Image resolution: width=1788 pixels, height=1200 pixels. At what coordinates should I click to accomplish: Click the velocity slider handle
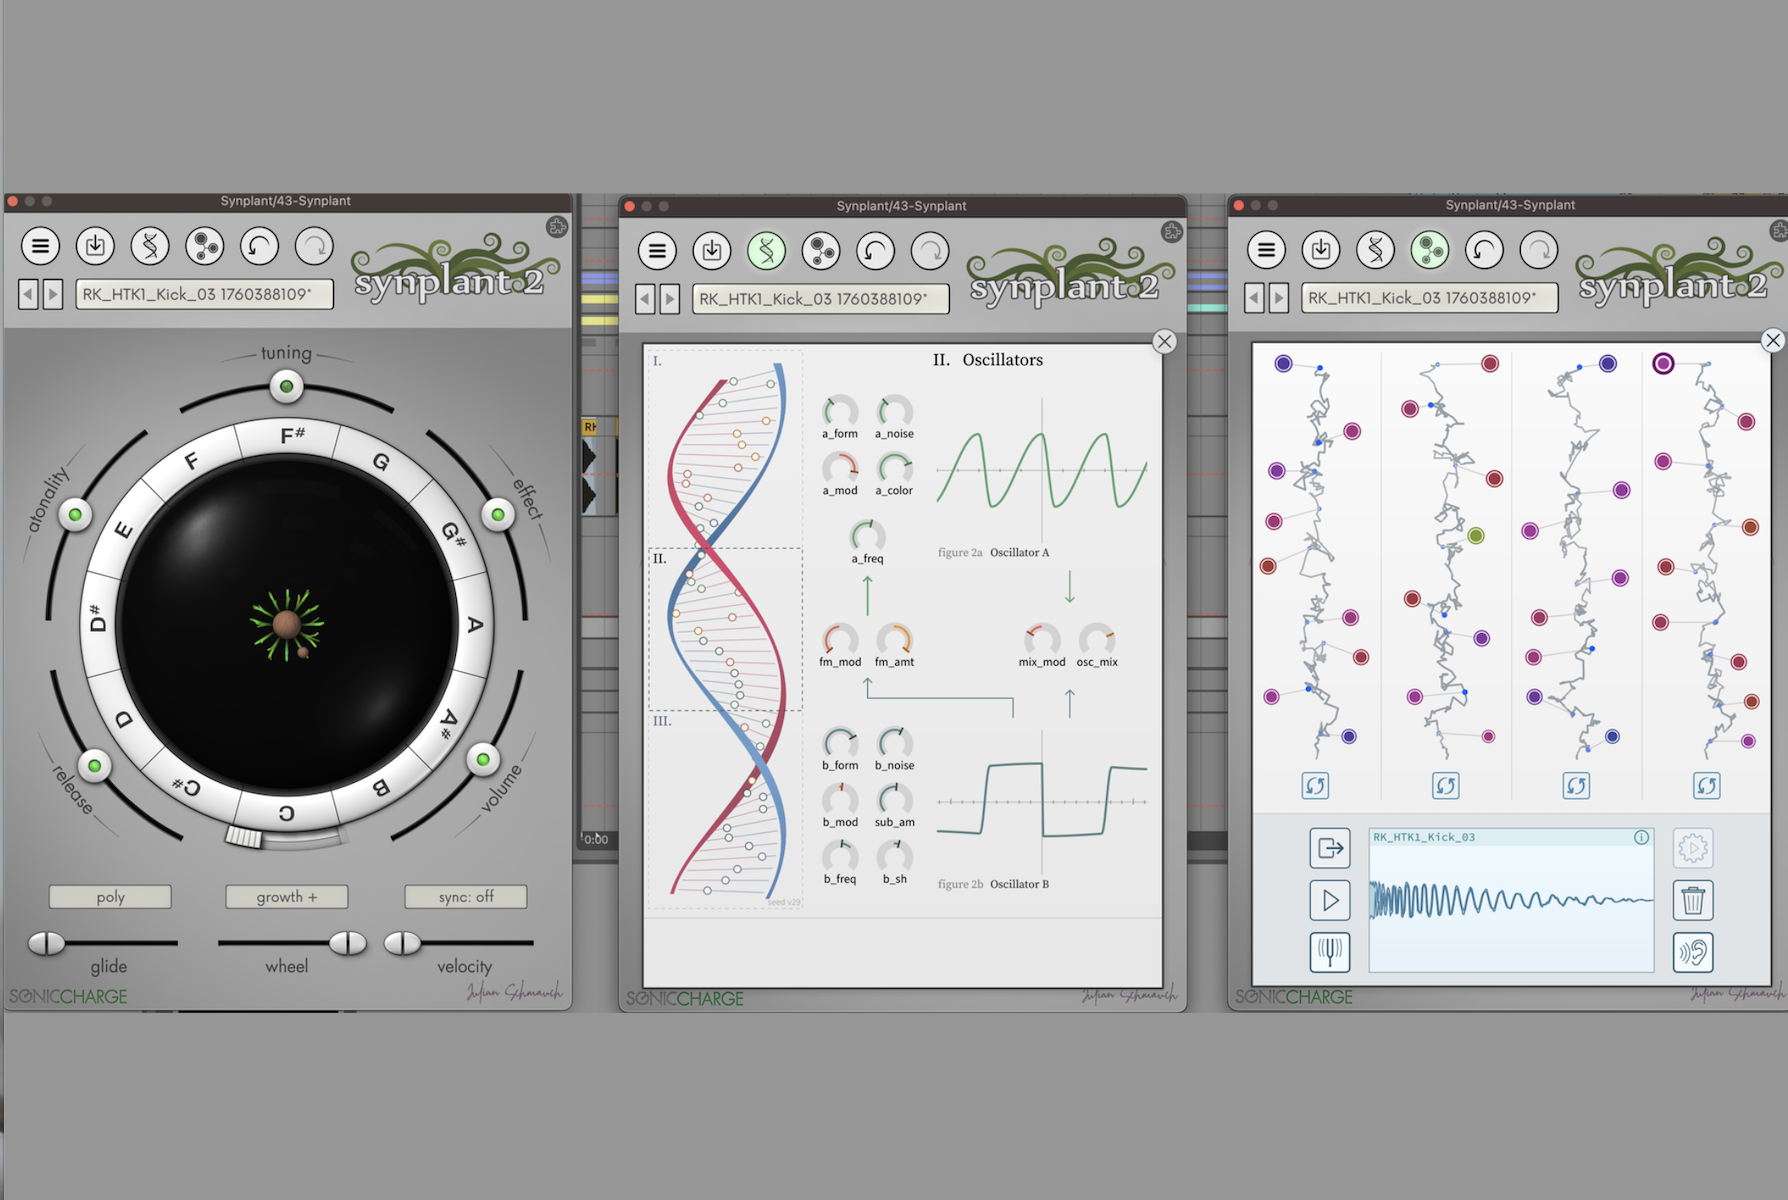[403, 943]
